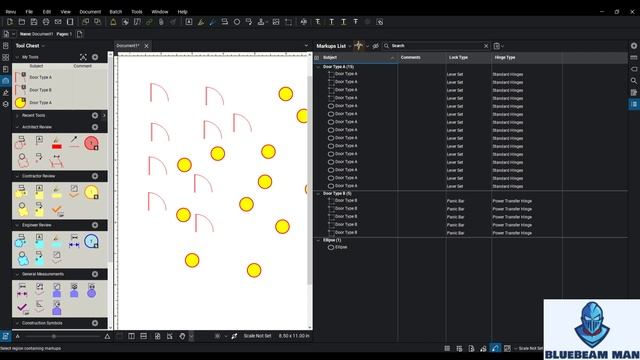Open the Batch menu
640x360 pixels.
[116, 12]
